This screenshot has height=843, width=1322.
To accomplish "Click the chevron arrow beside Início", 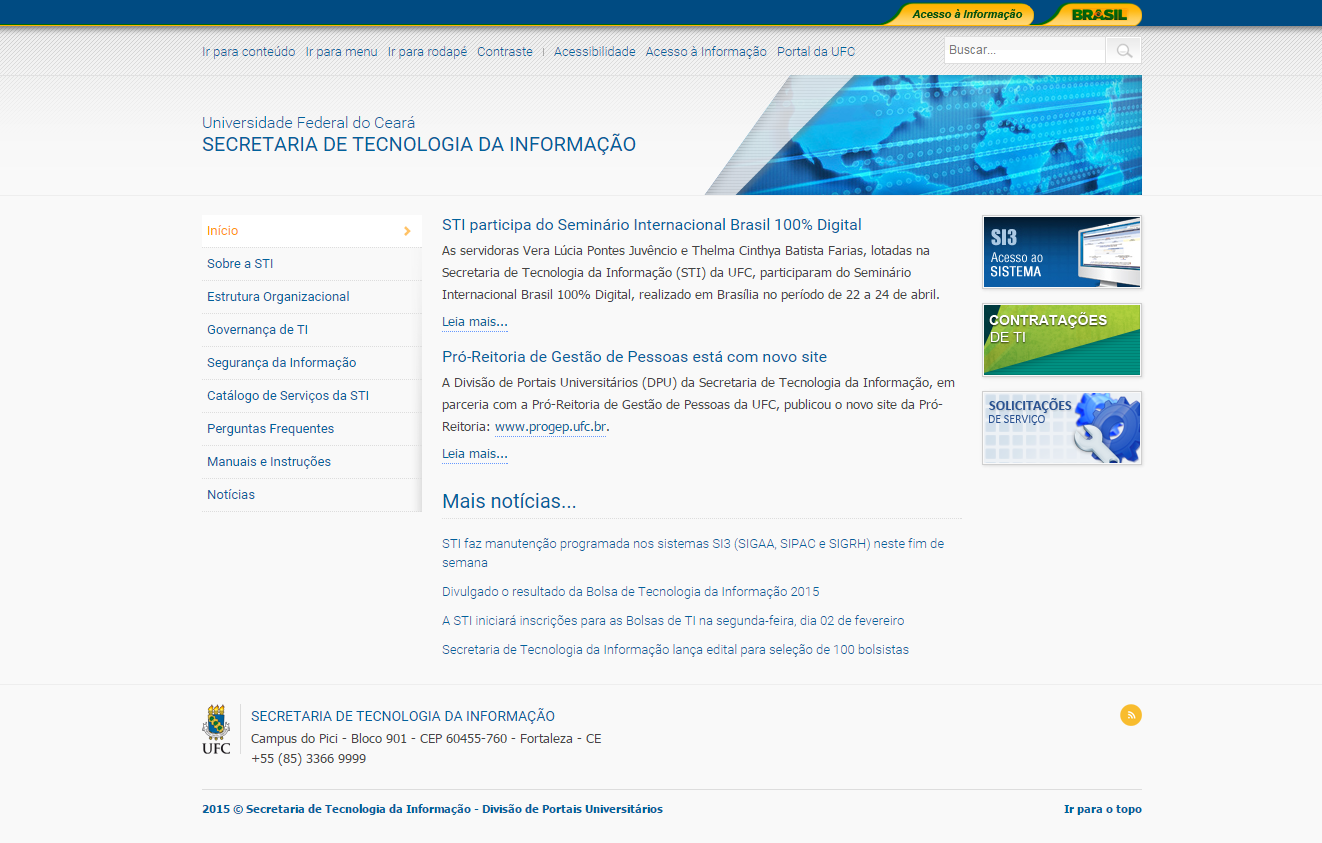I will tap(407, 231).
